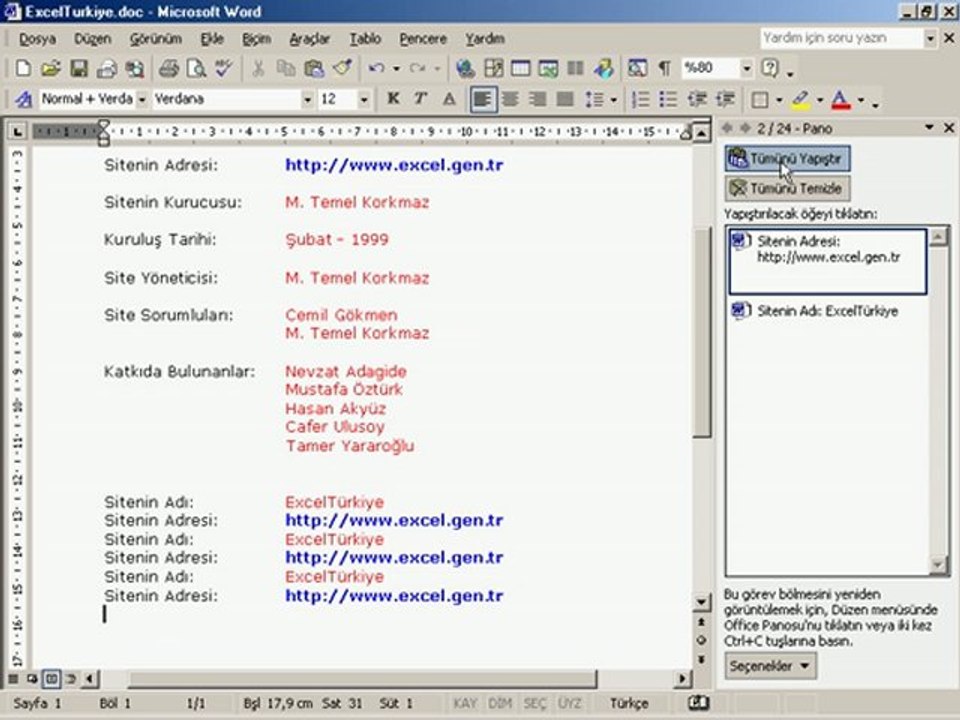Center the paragraph text
Viewport: 960px width, 720px height.
510,99
